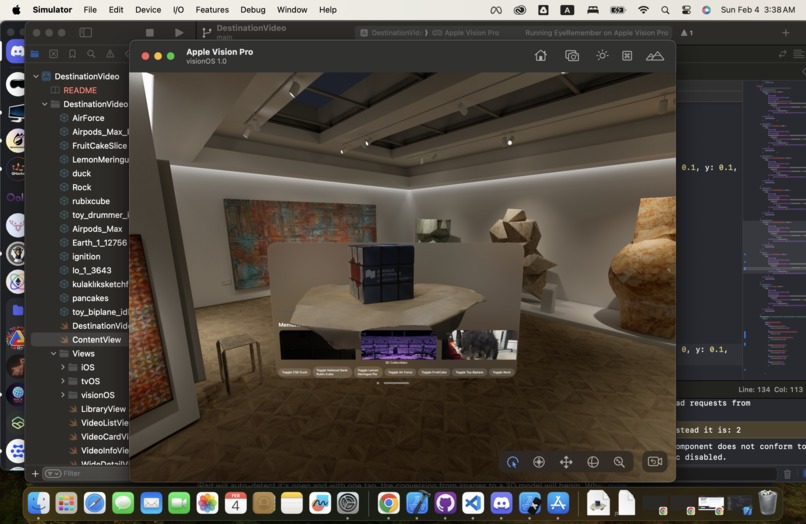
Task: Click the Xcode warning count indicator
Action: pos(687,33)
